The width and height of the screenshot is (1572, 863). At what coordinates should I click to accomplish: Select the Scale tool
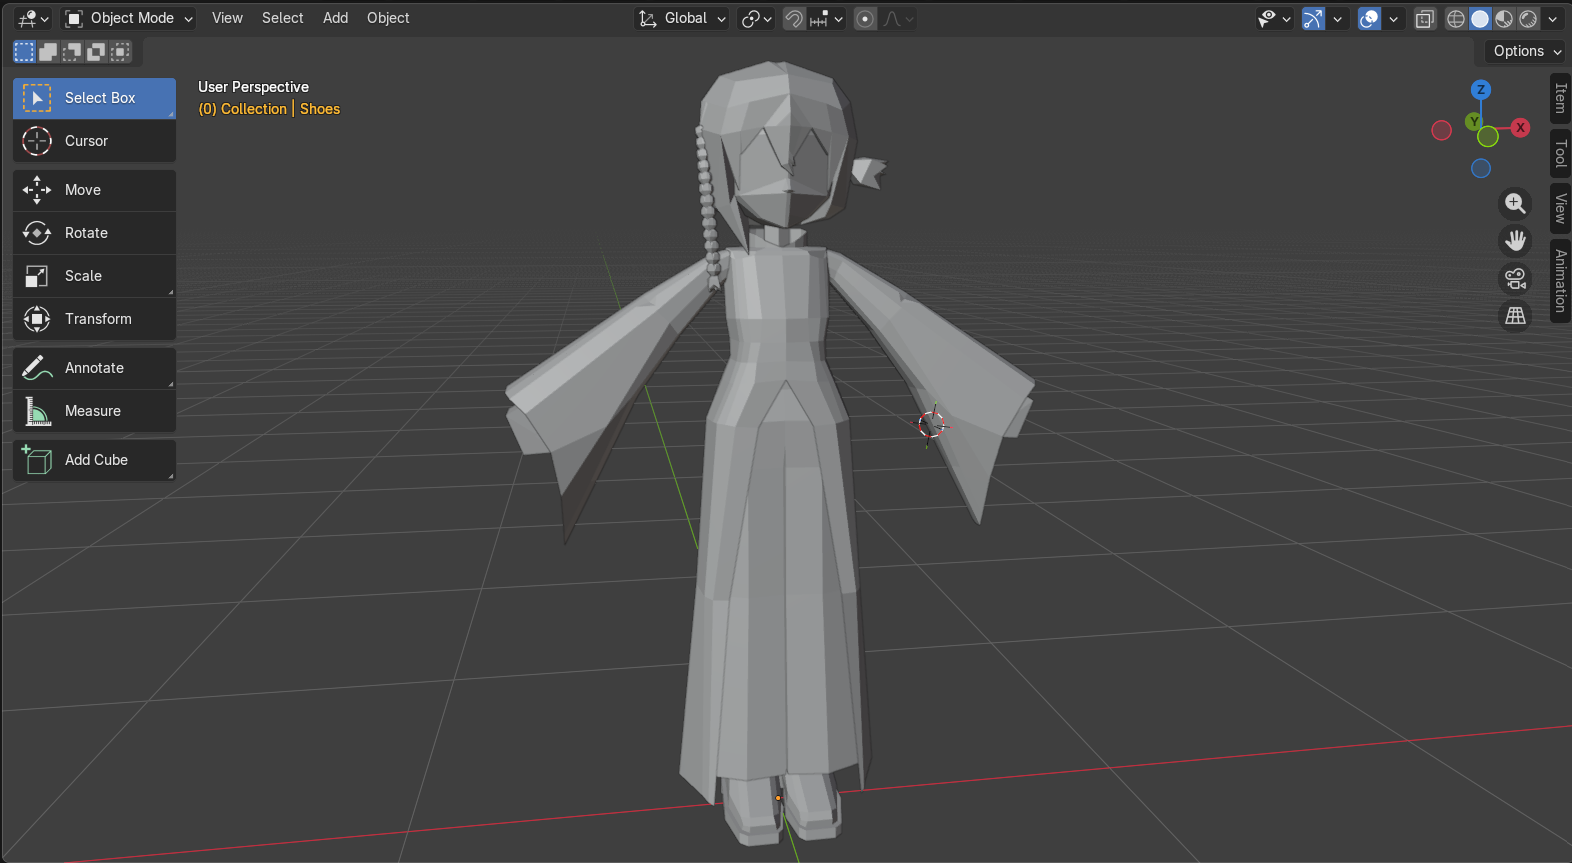[94, 276]
